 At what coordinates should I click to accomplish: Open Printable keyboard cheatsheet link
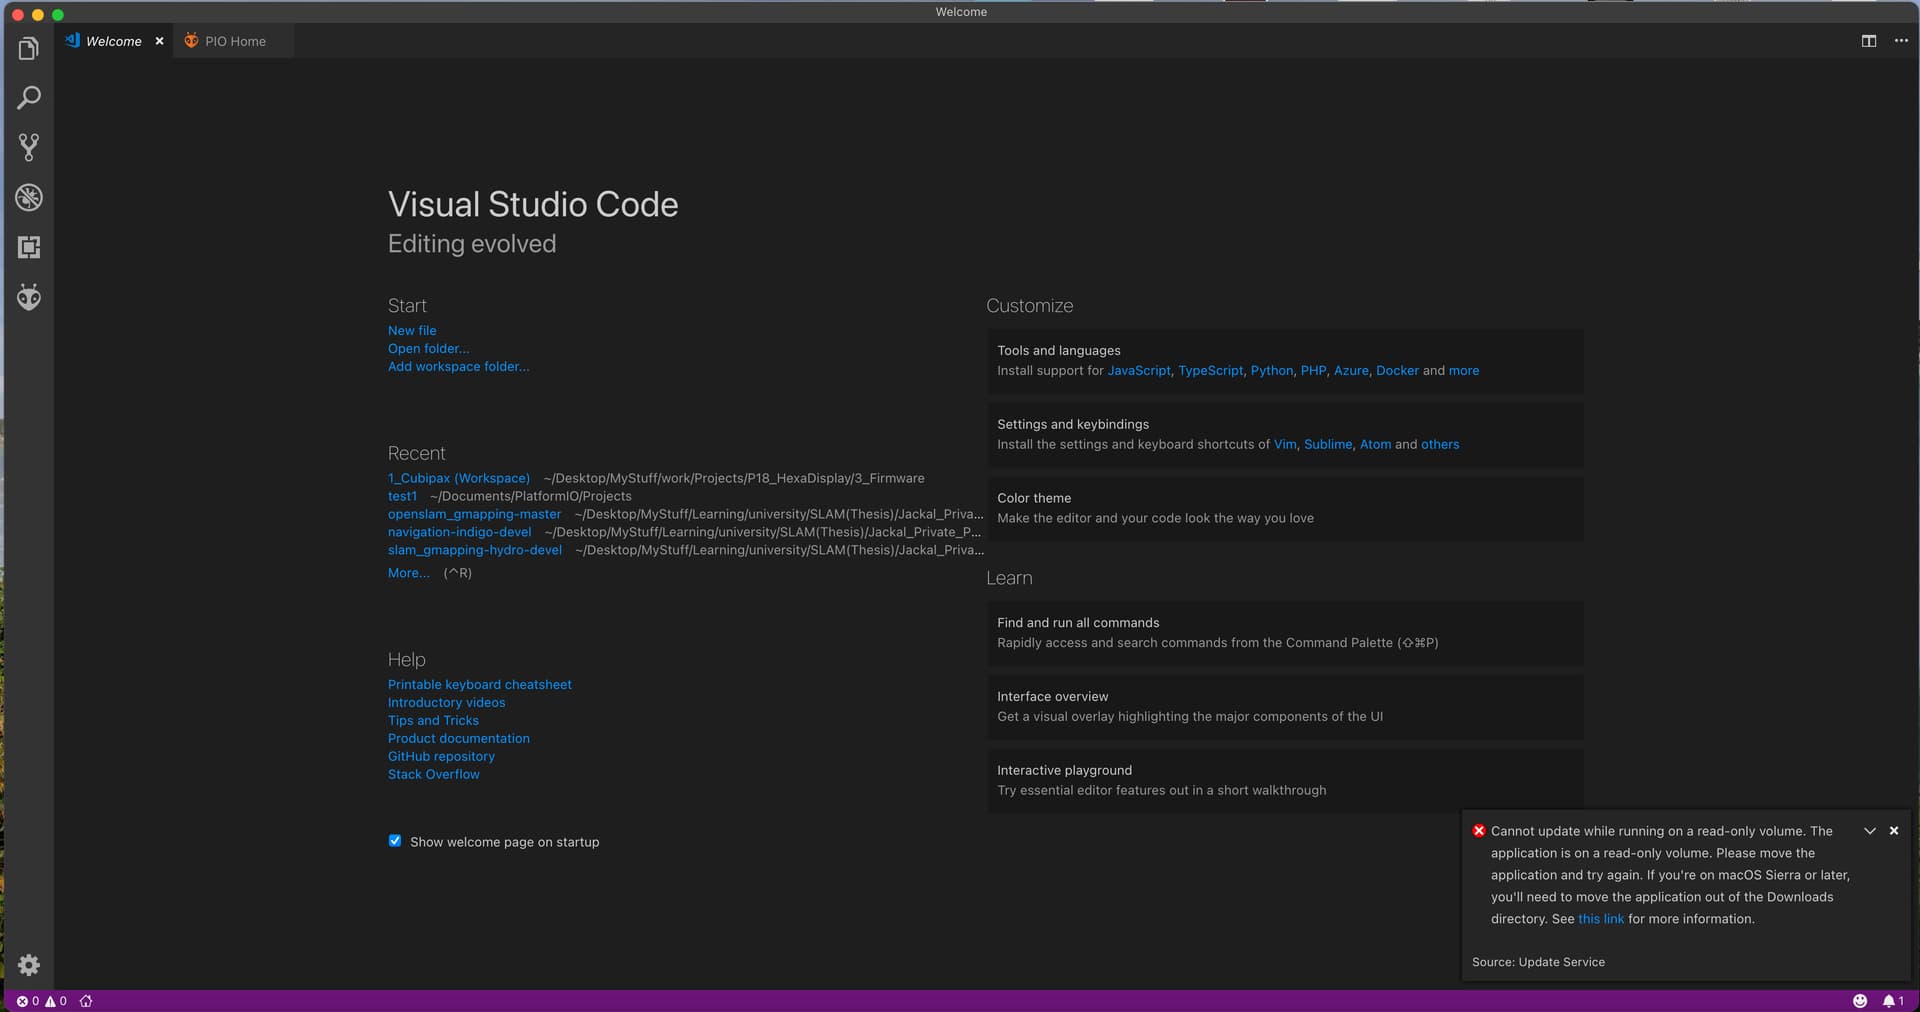pyautogui.click(x=480, y=684)
